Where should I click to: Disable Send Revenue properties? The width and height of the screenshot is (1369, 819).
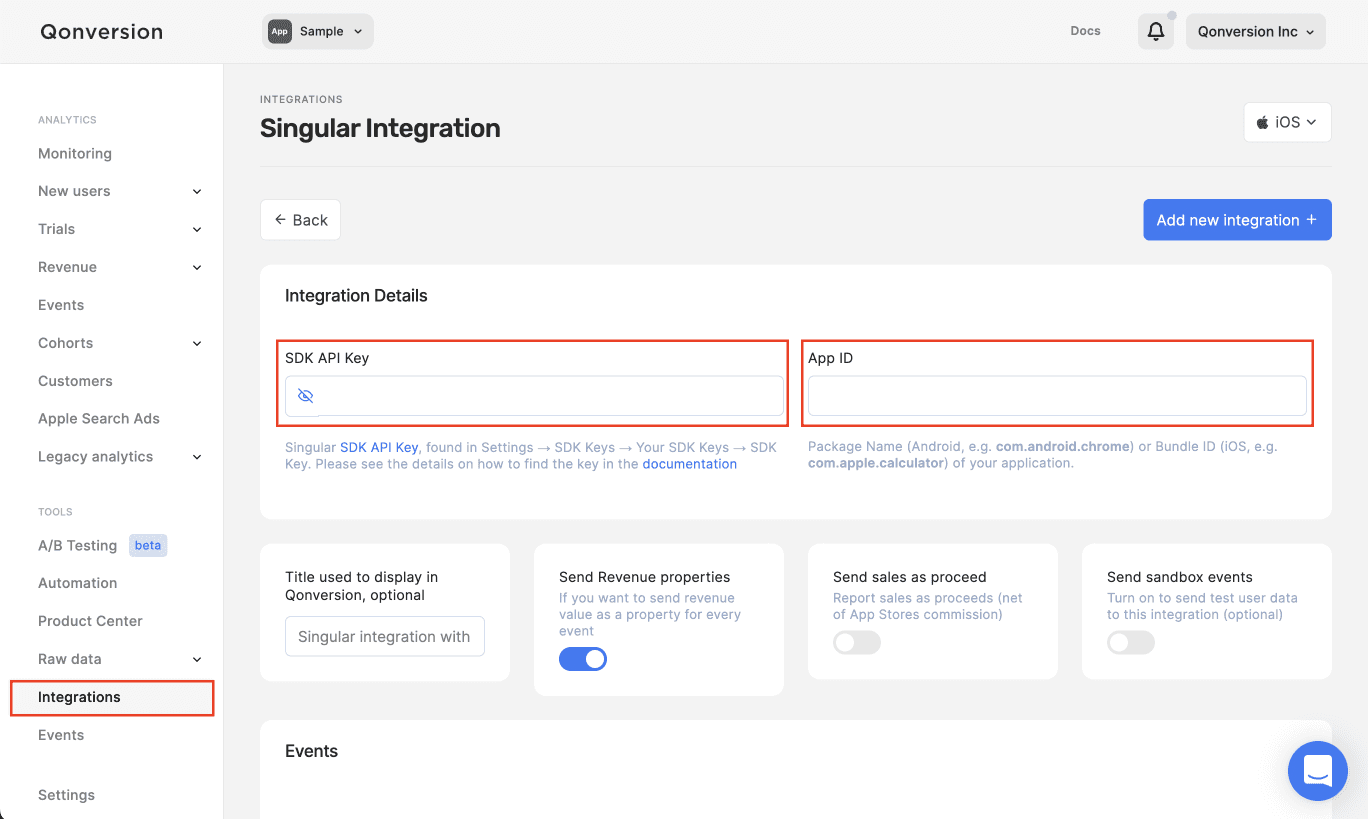click(x=583, y=658)
